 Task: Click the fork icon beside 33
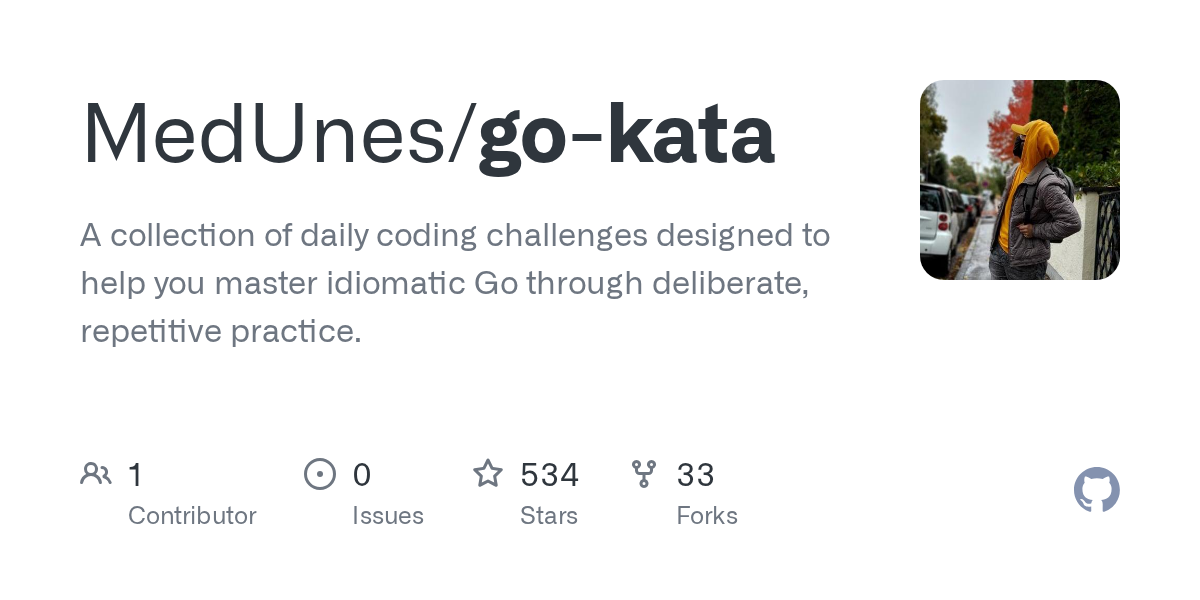pos(644,474)
